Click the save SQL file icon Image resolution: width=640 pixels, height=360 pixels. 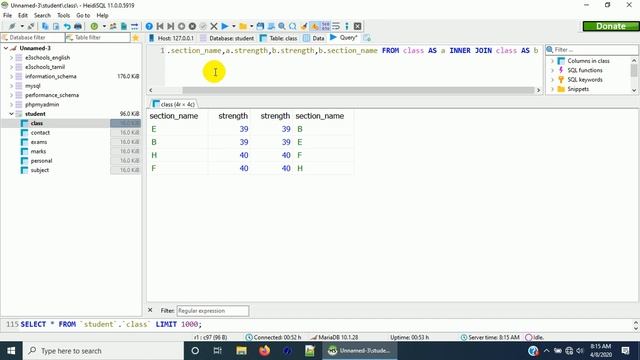(x=260, y=26)
